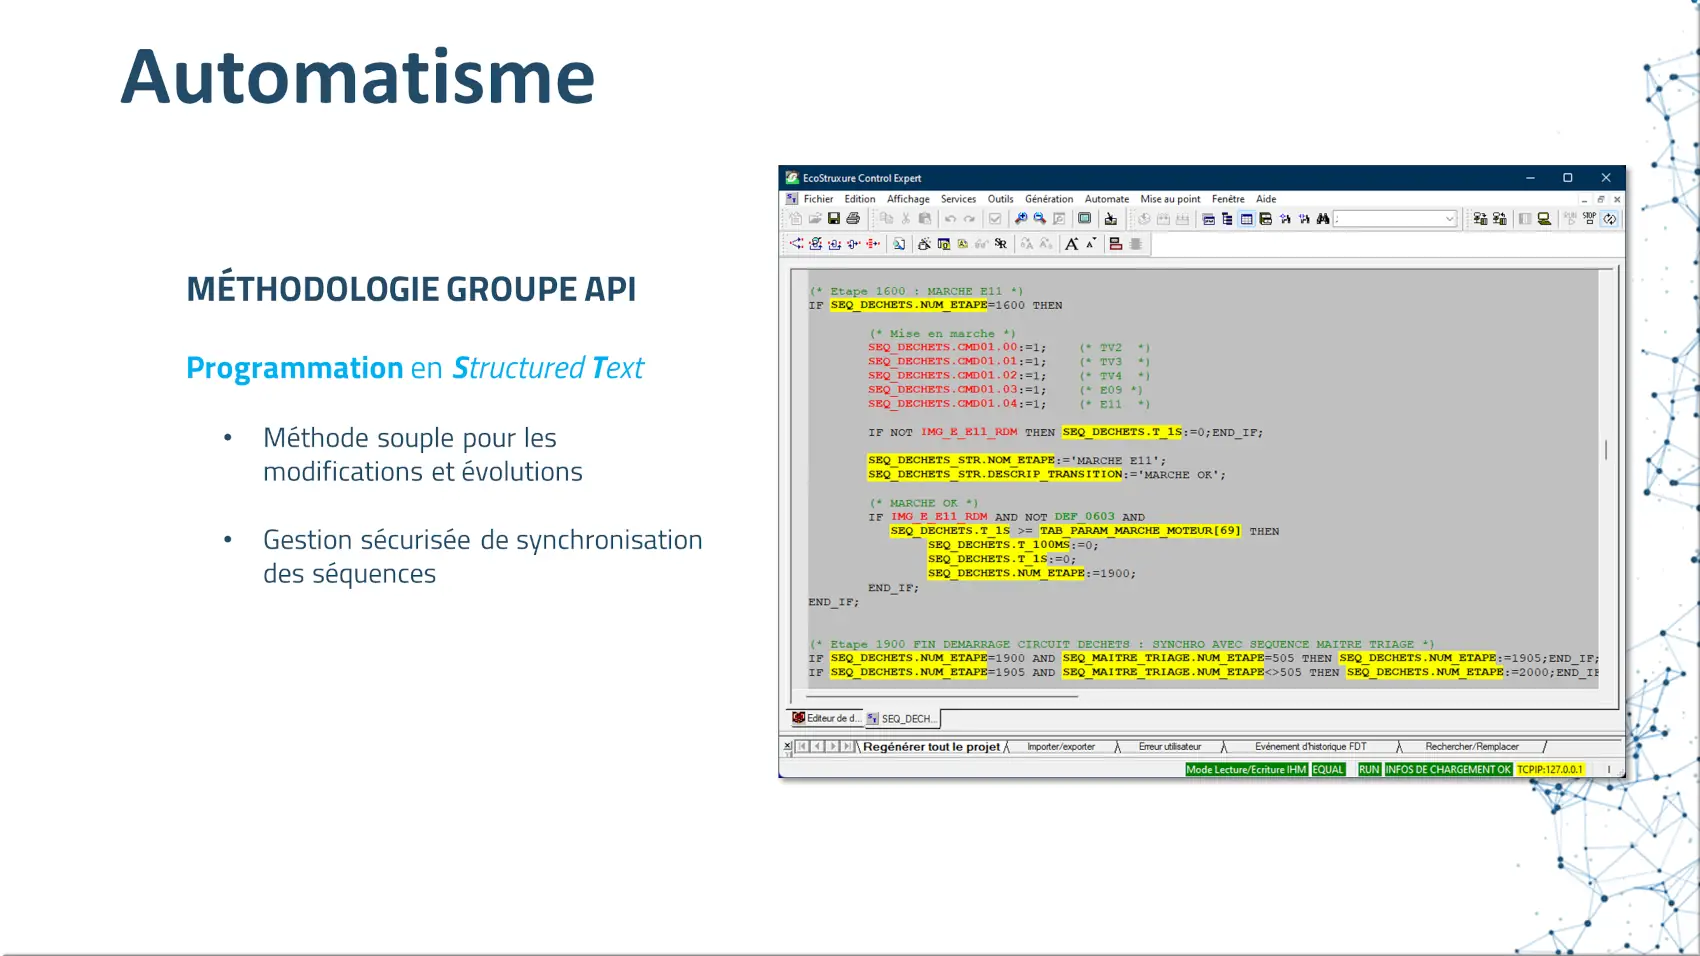Click the DEF_0603 variable in the code
Image resolution: width=1700 pixels, height=956 pixels.
[x=1084, y=517]
